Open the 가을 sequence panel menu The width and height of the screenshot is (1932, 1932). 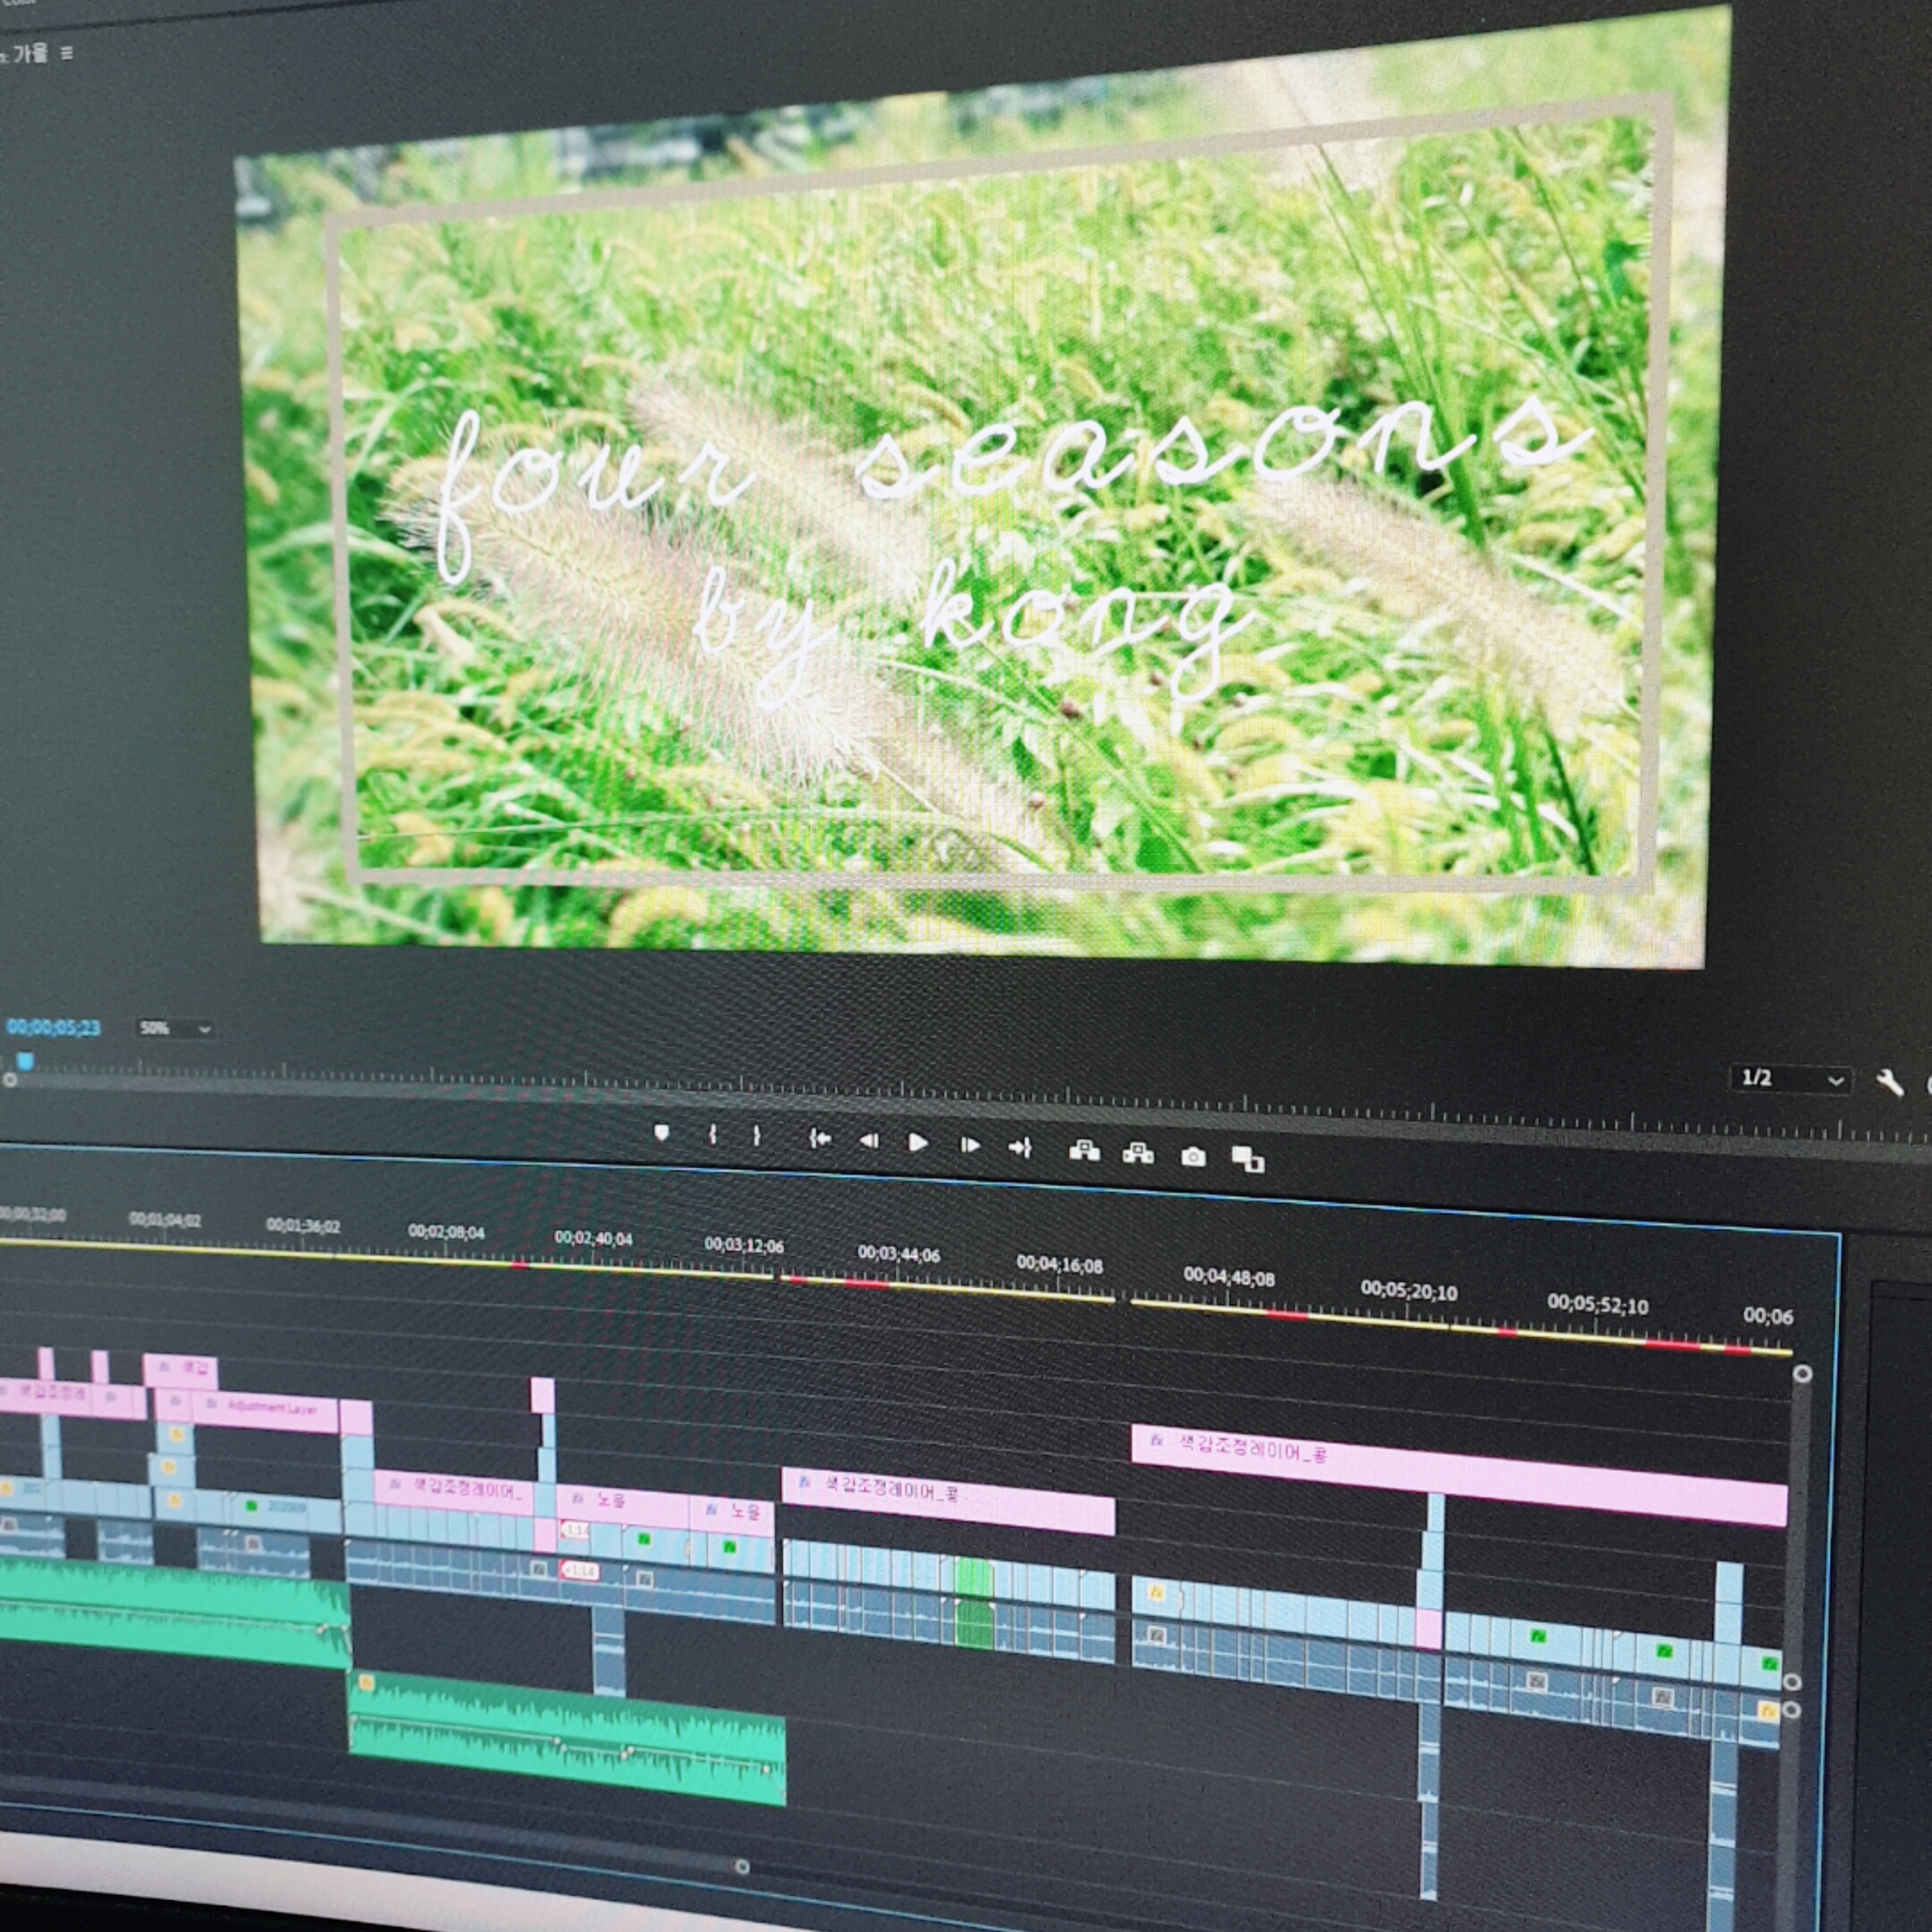[x=67, y=53]
